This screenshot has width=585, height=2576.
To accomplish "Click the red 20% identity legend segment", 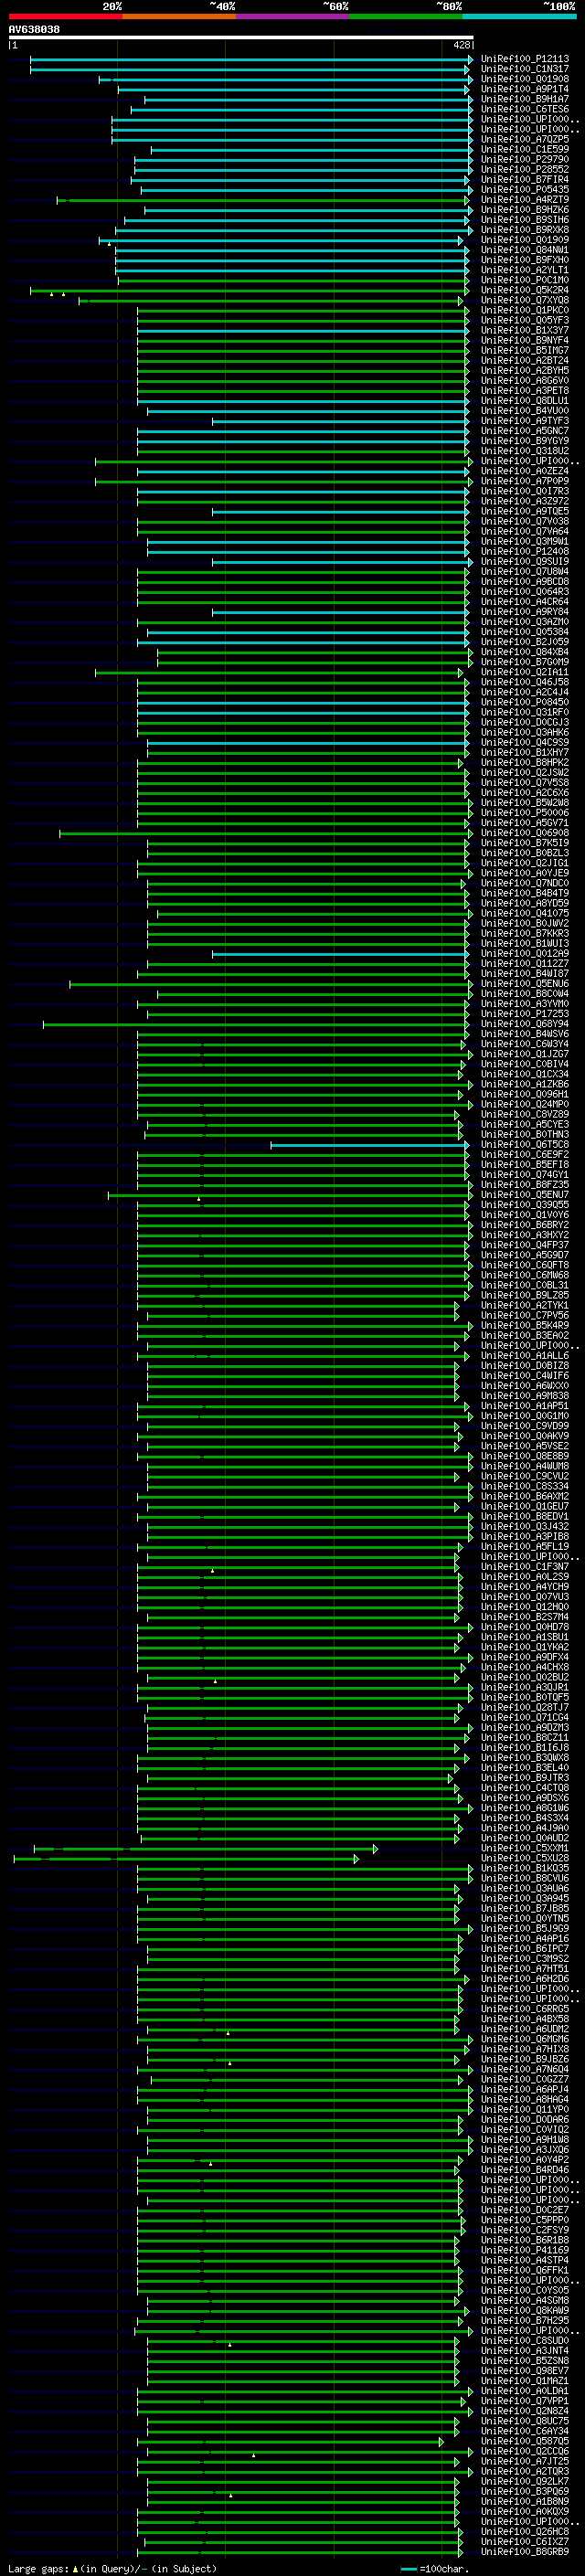I will coord(65,16).
